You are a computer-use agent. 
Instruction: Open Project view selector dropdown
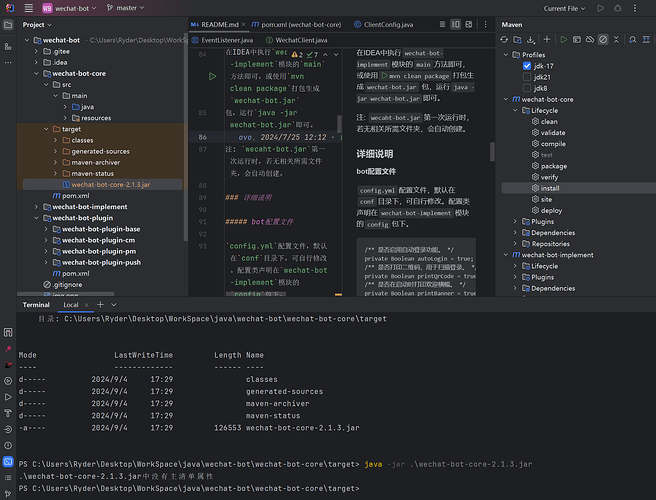(37, 25)
